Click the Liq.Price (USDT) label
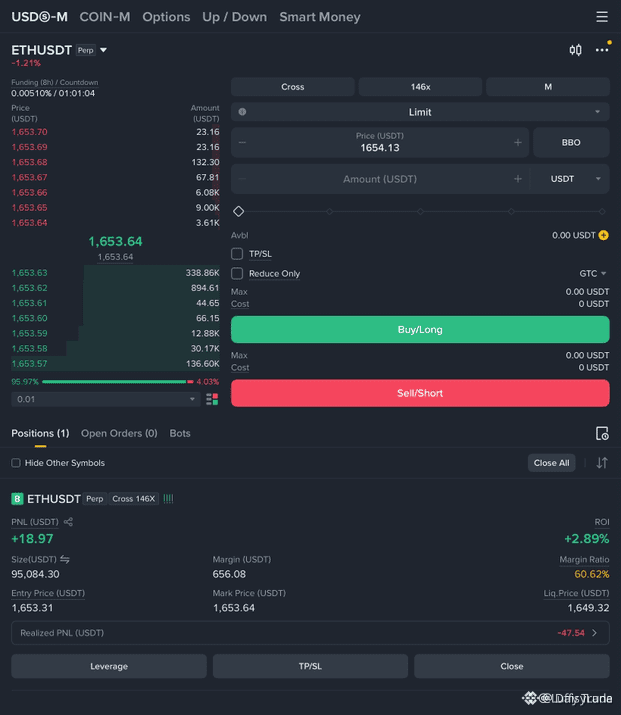This screenshot has width=621, height=715. [576, 593]
